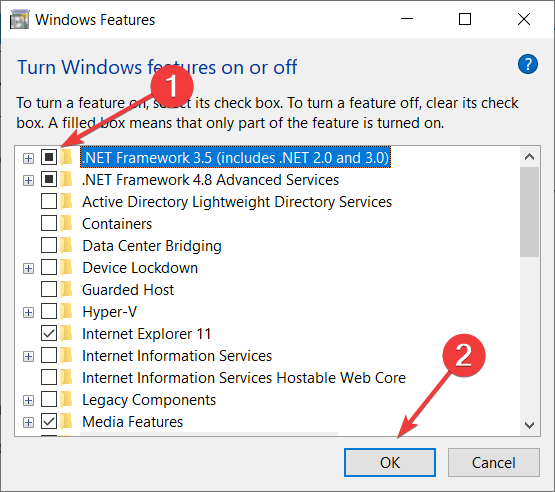Expand the Device Lockdown tree node

tap(28, 268)
